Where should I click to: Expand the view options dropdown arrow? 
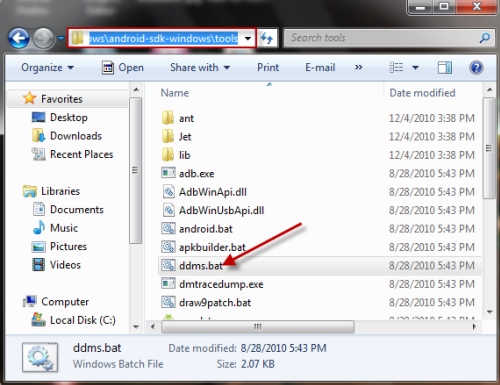pos(415,68)
